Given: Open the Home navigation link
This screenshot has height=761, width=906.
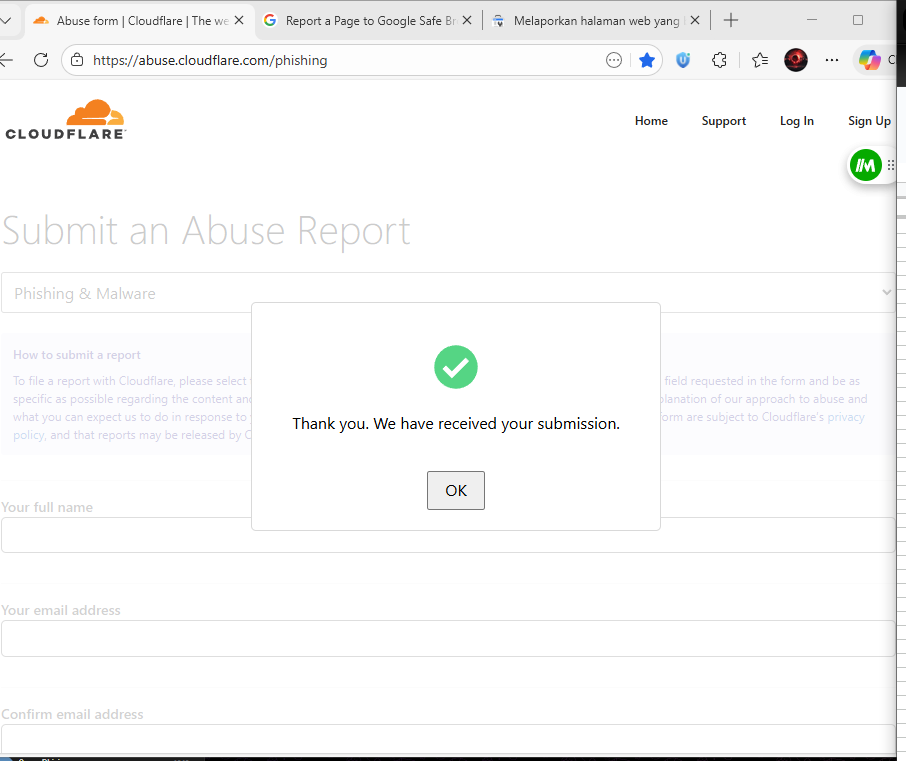Looking at the screenshot, I should coord(651,121).
